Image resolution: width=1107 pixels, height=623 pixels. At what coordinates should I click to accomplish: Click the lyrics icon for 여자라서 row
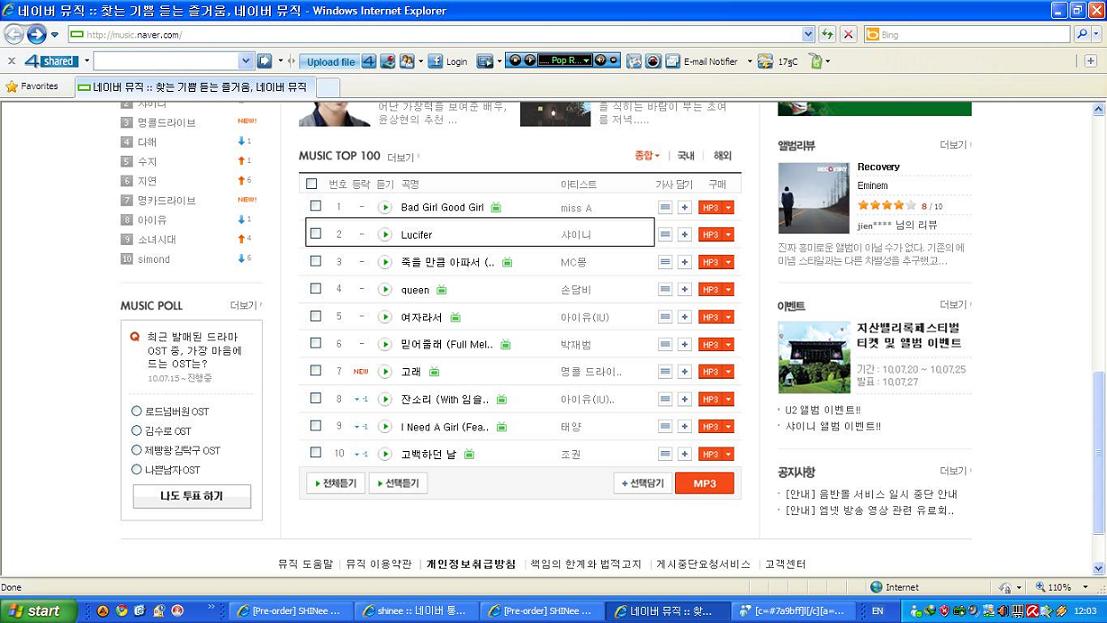pyautogui.click(x=665, y=317)
